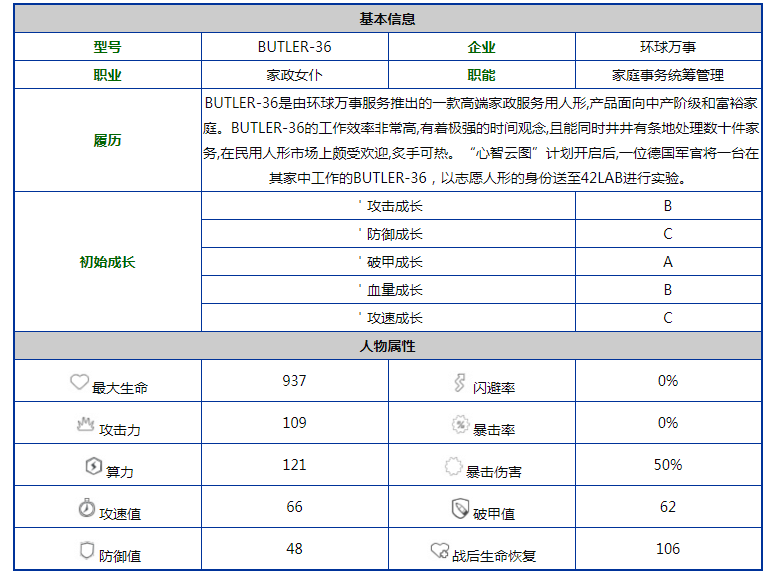Click the shield icon beside 防御值
Image resolution: width=776 pixels, height=575 pixels.
87,550
